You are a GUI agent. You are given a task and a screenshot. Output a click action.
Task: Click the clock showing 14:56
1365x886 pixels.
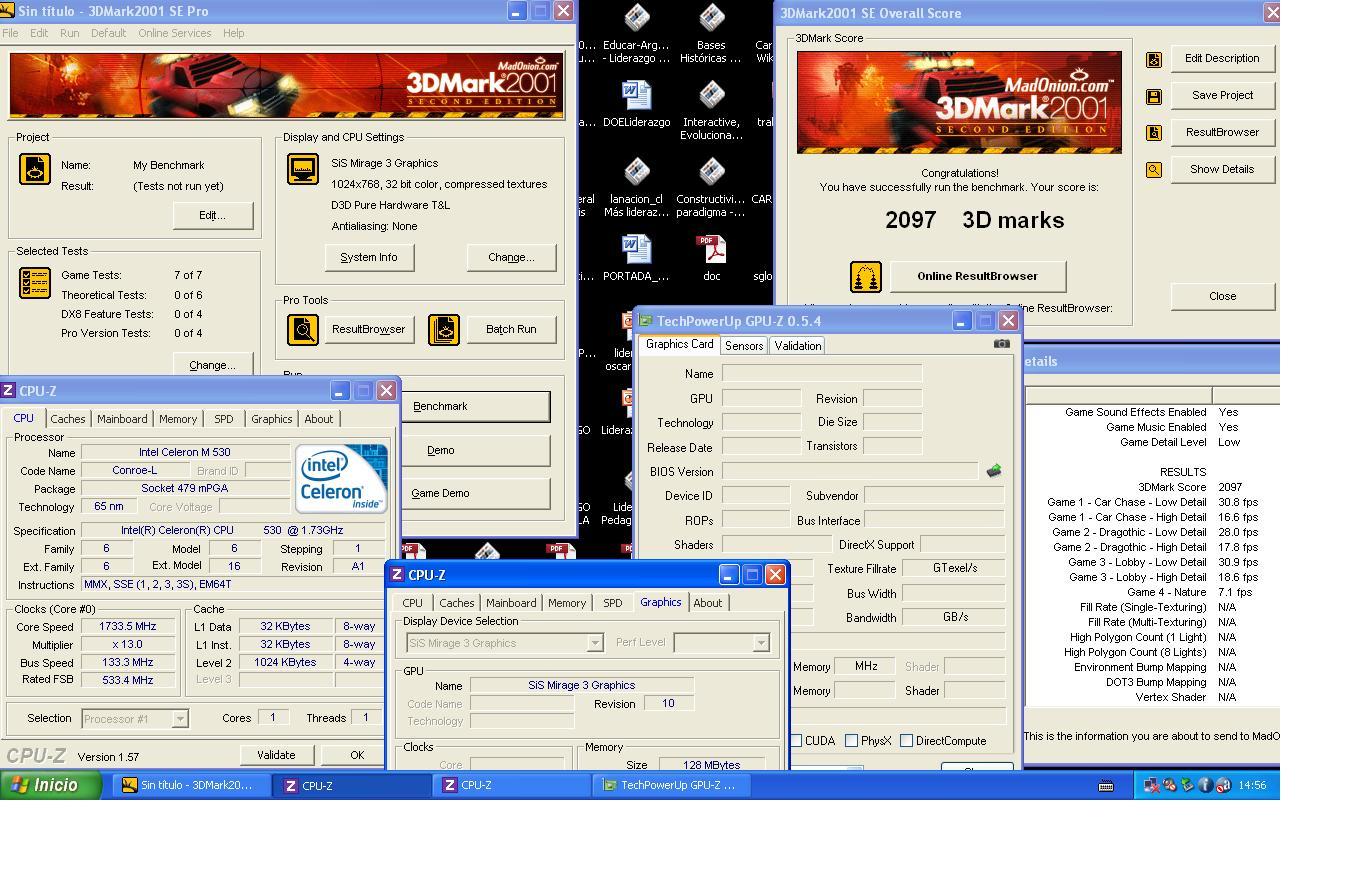pos(1252,786)
